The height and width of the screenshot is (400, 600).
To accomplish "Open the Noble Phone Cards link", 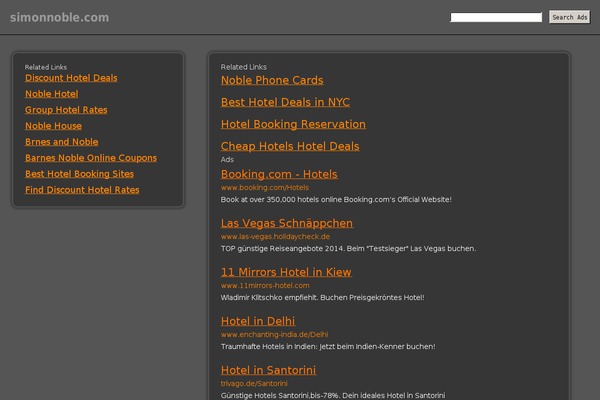I will 272,80.
